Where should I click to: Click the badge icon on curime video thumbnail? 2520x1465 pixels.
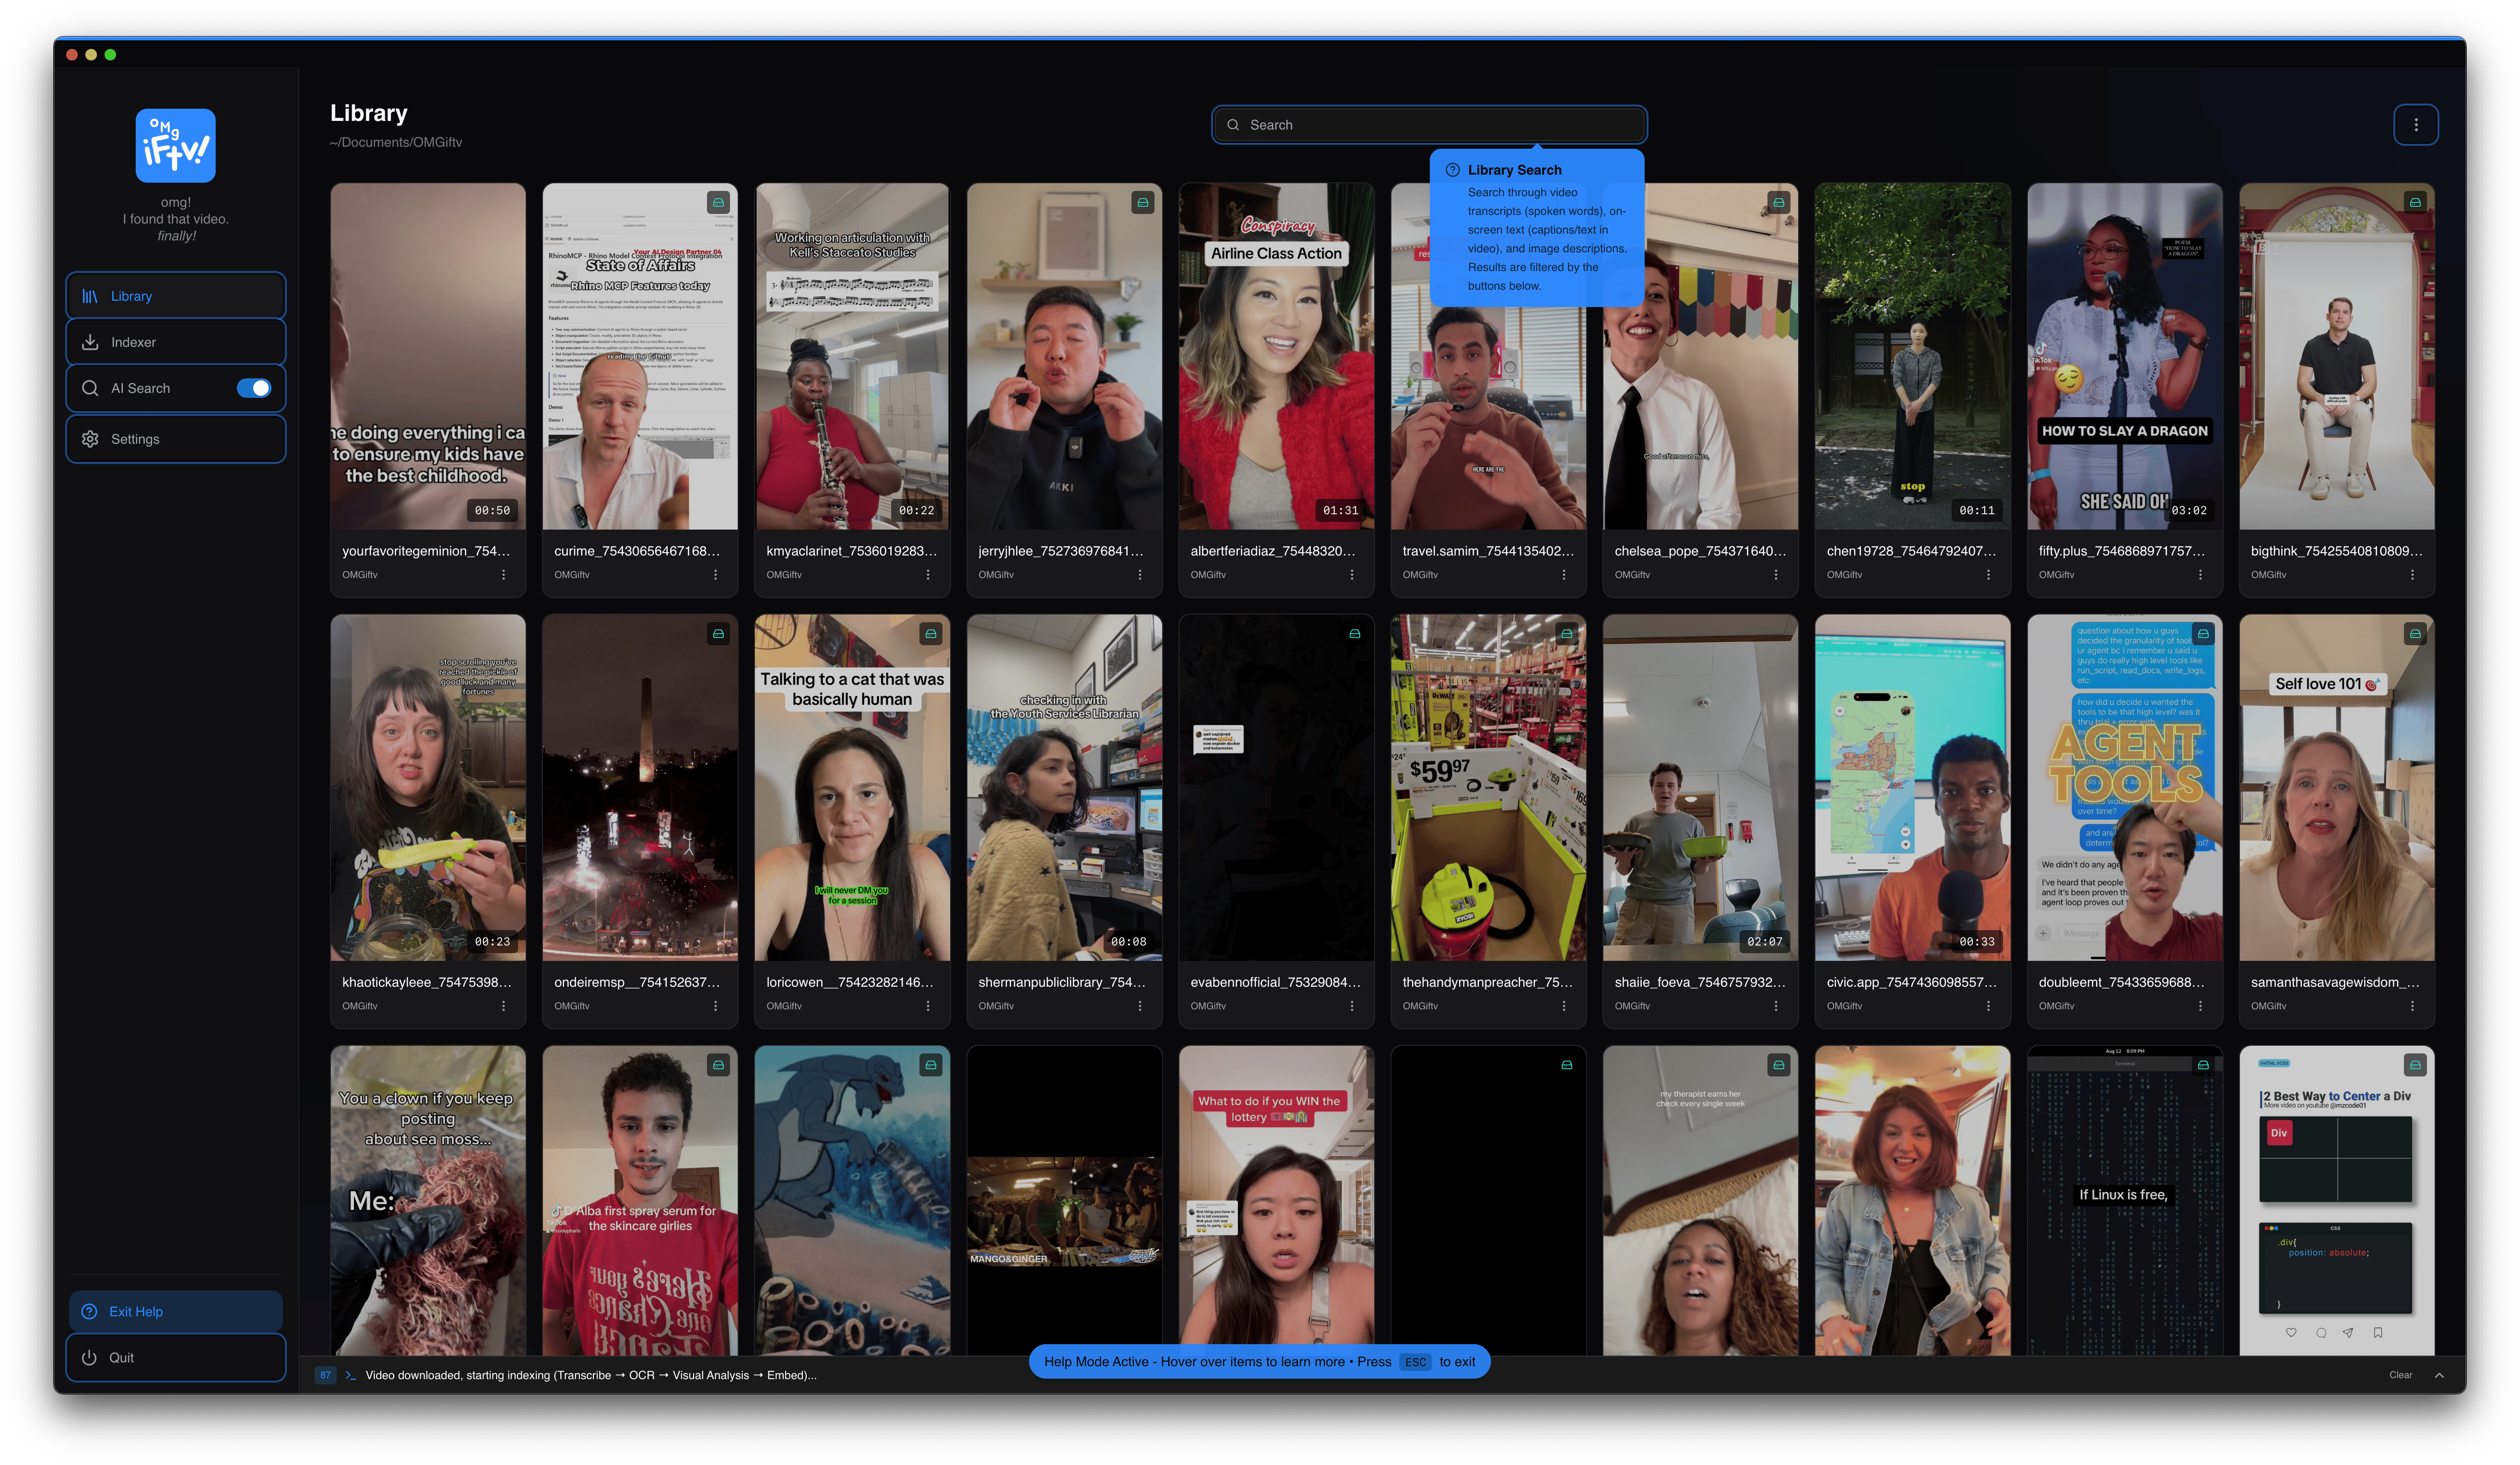(x=718, y=203)
